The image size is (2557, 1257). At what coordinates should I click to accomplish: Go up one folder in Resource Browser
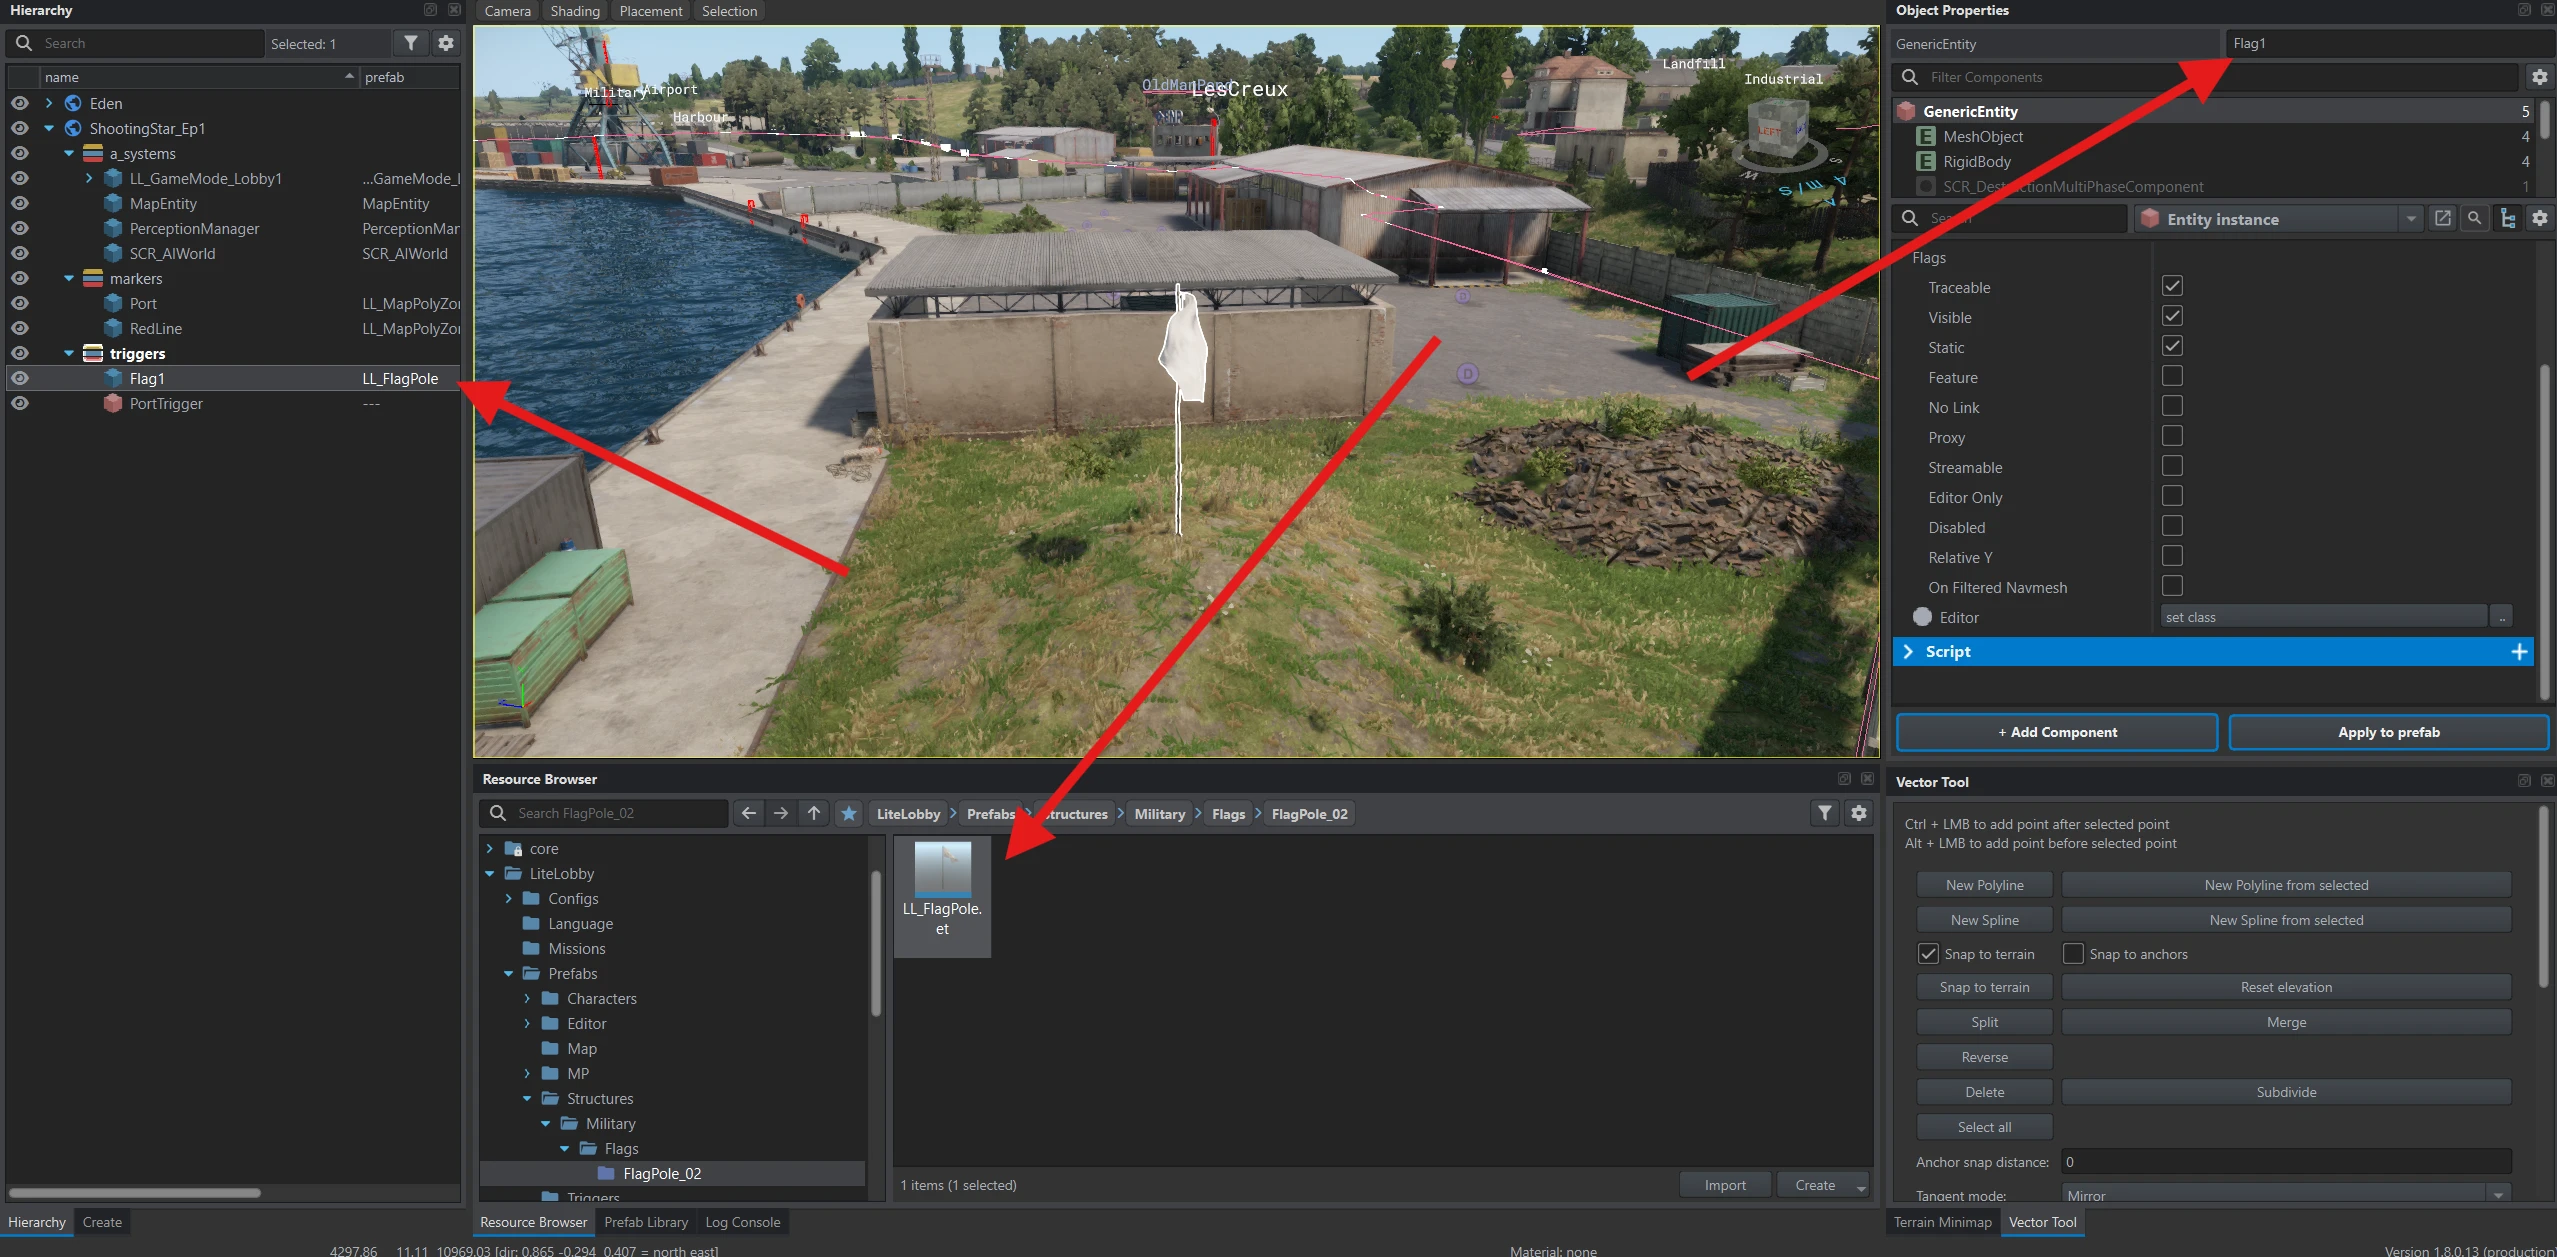point(814,814)
